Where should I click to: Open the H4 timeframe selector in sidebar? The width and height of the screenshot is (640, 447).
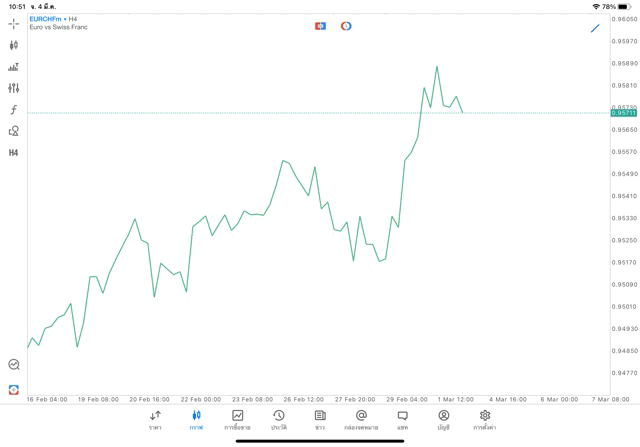tap(13, 153)
